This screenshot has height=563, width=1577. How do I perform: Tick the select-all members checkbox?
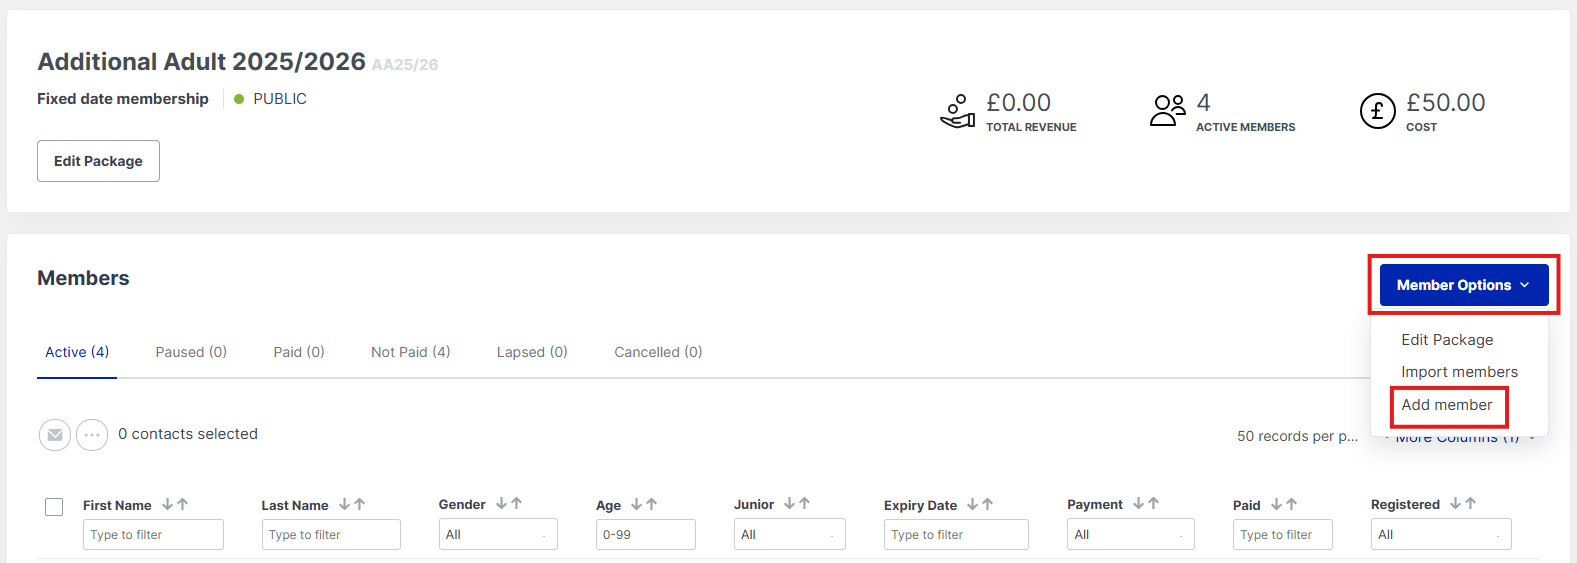54,507
